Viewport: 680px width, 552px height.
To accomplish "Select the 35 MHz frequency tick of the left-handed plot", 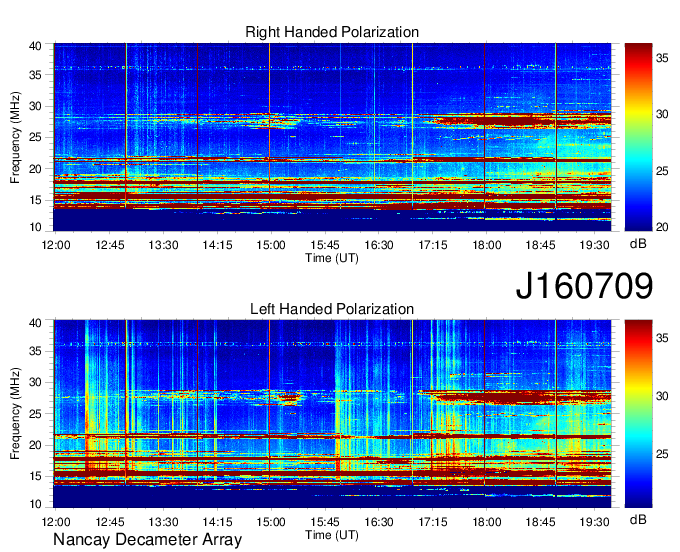I will [35, 351].
